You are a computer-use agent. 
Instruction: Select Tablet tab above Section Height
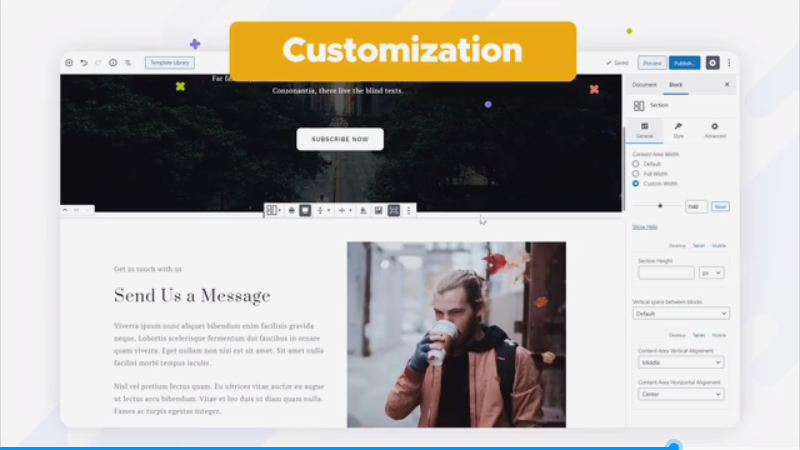[698, 246]
